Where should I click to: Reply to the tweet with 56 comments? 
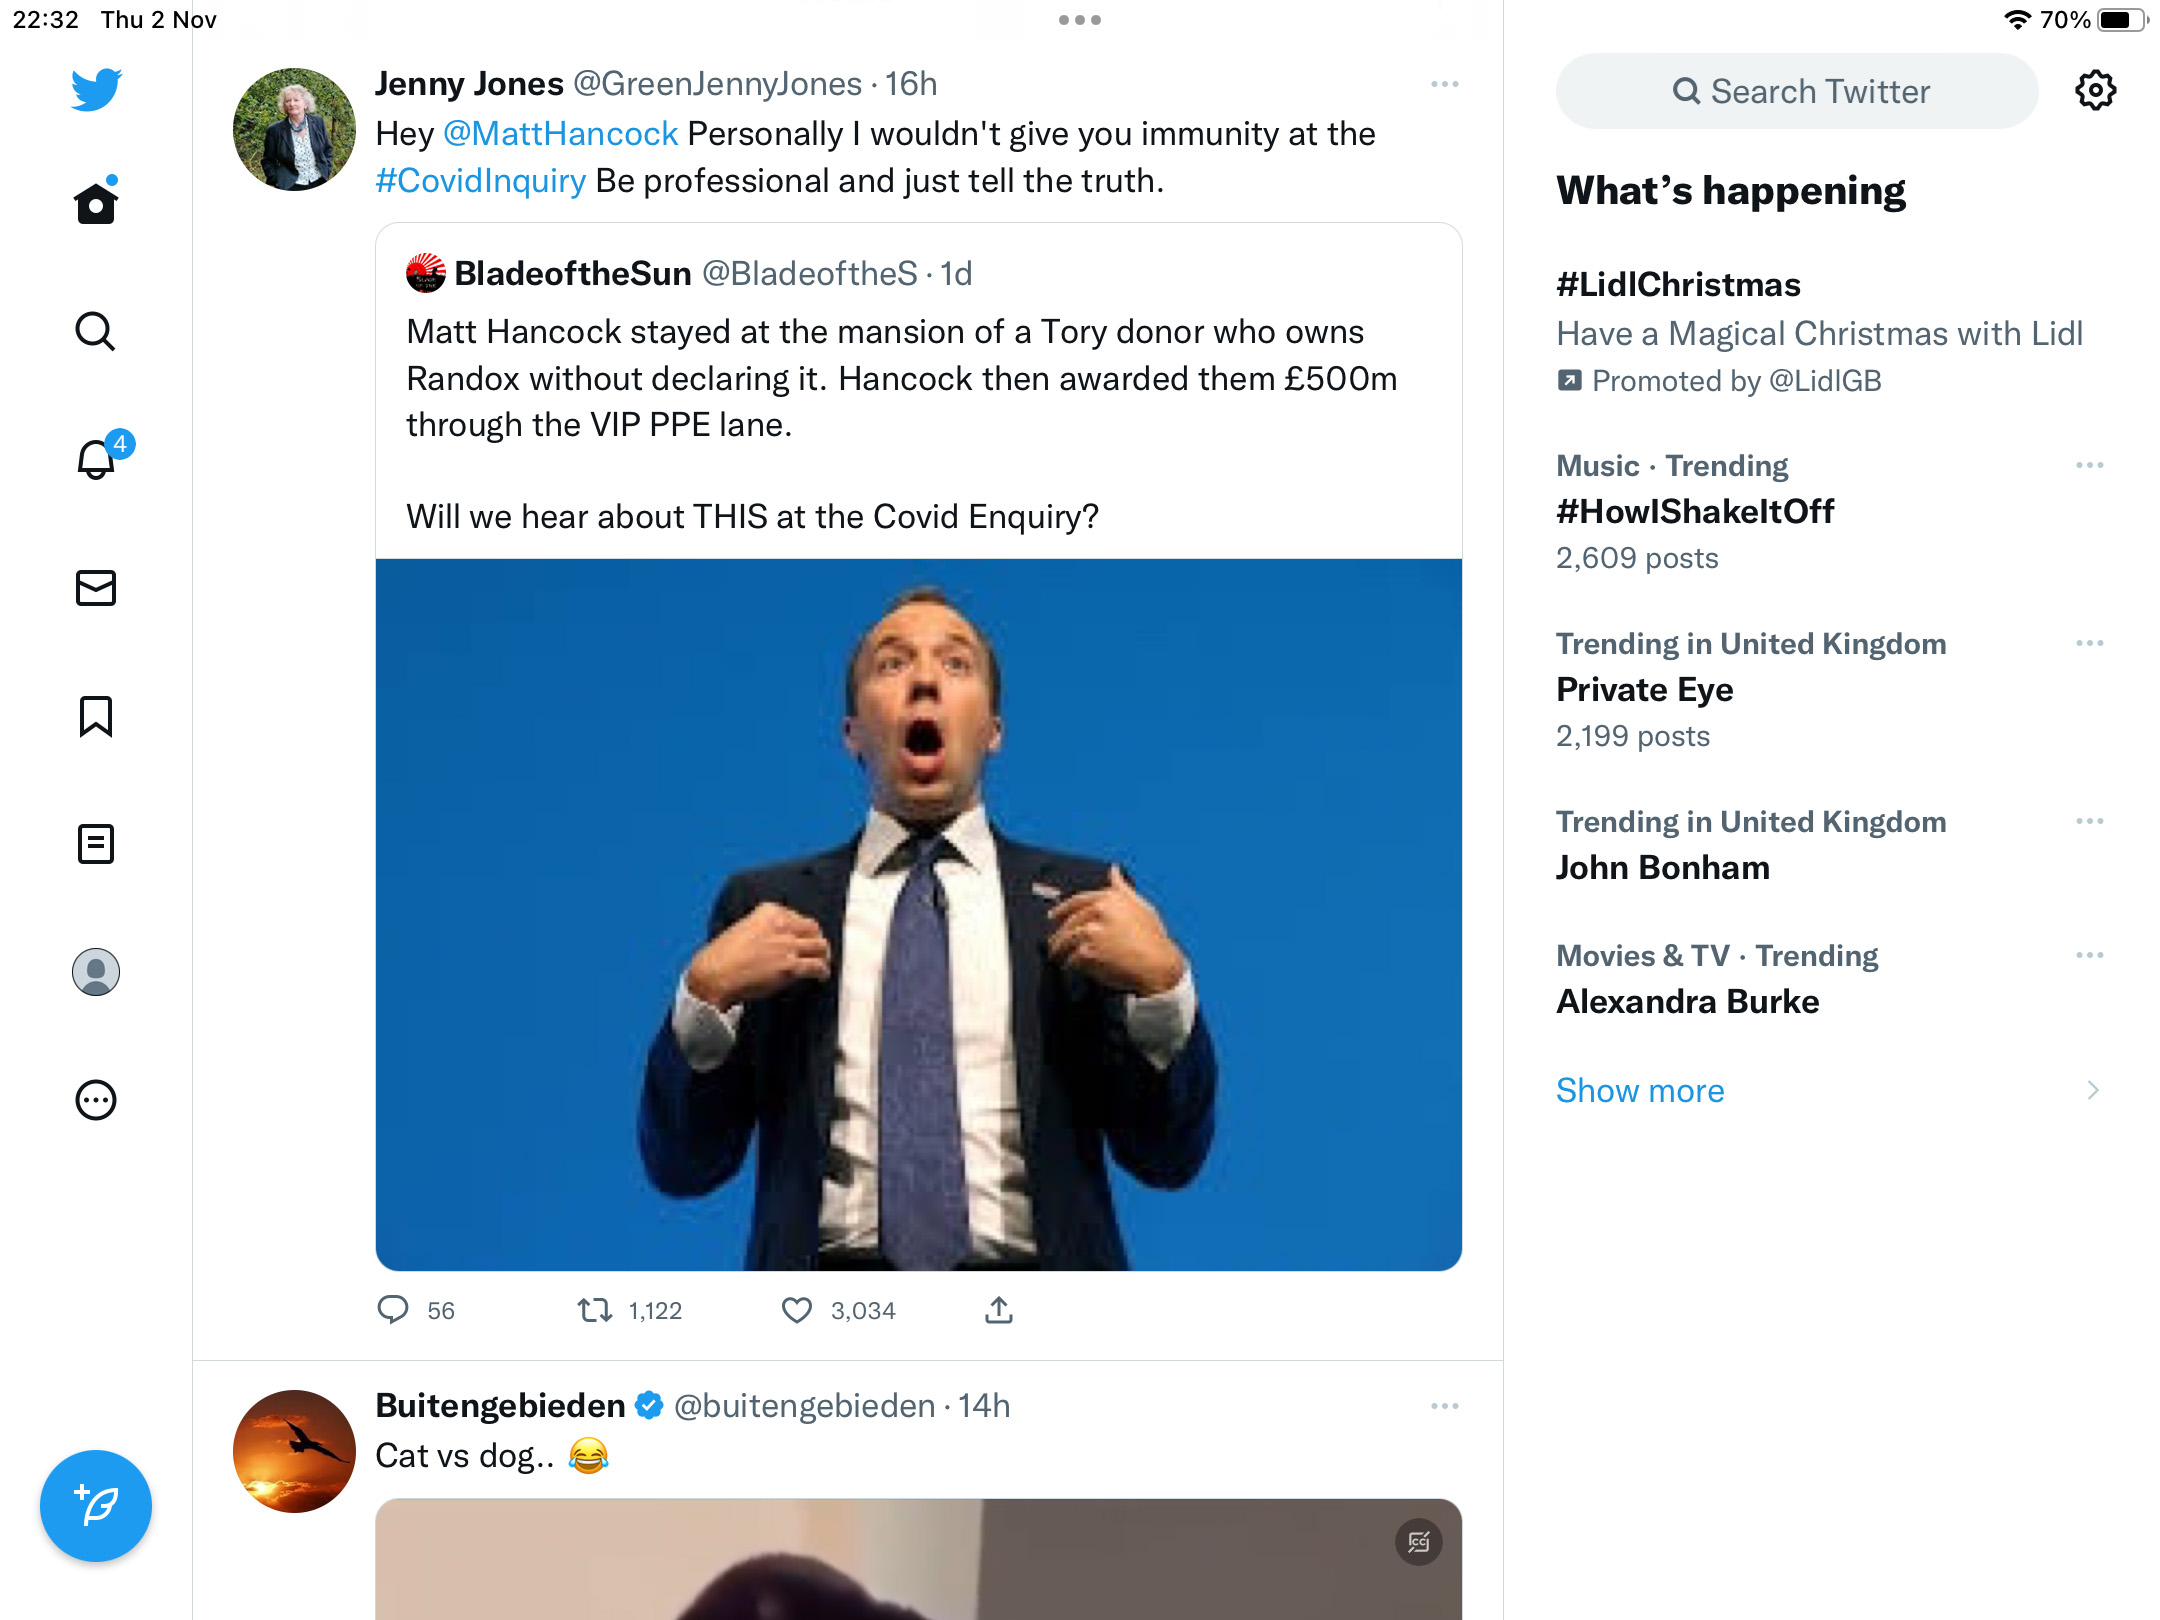point(393,1310)
